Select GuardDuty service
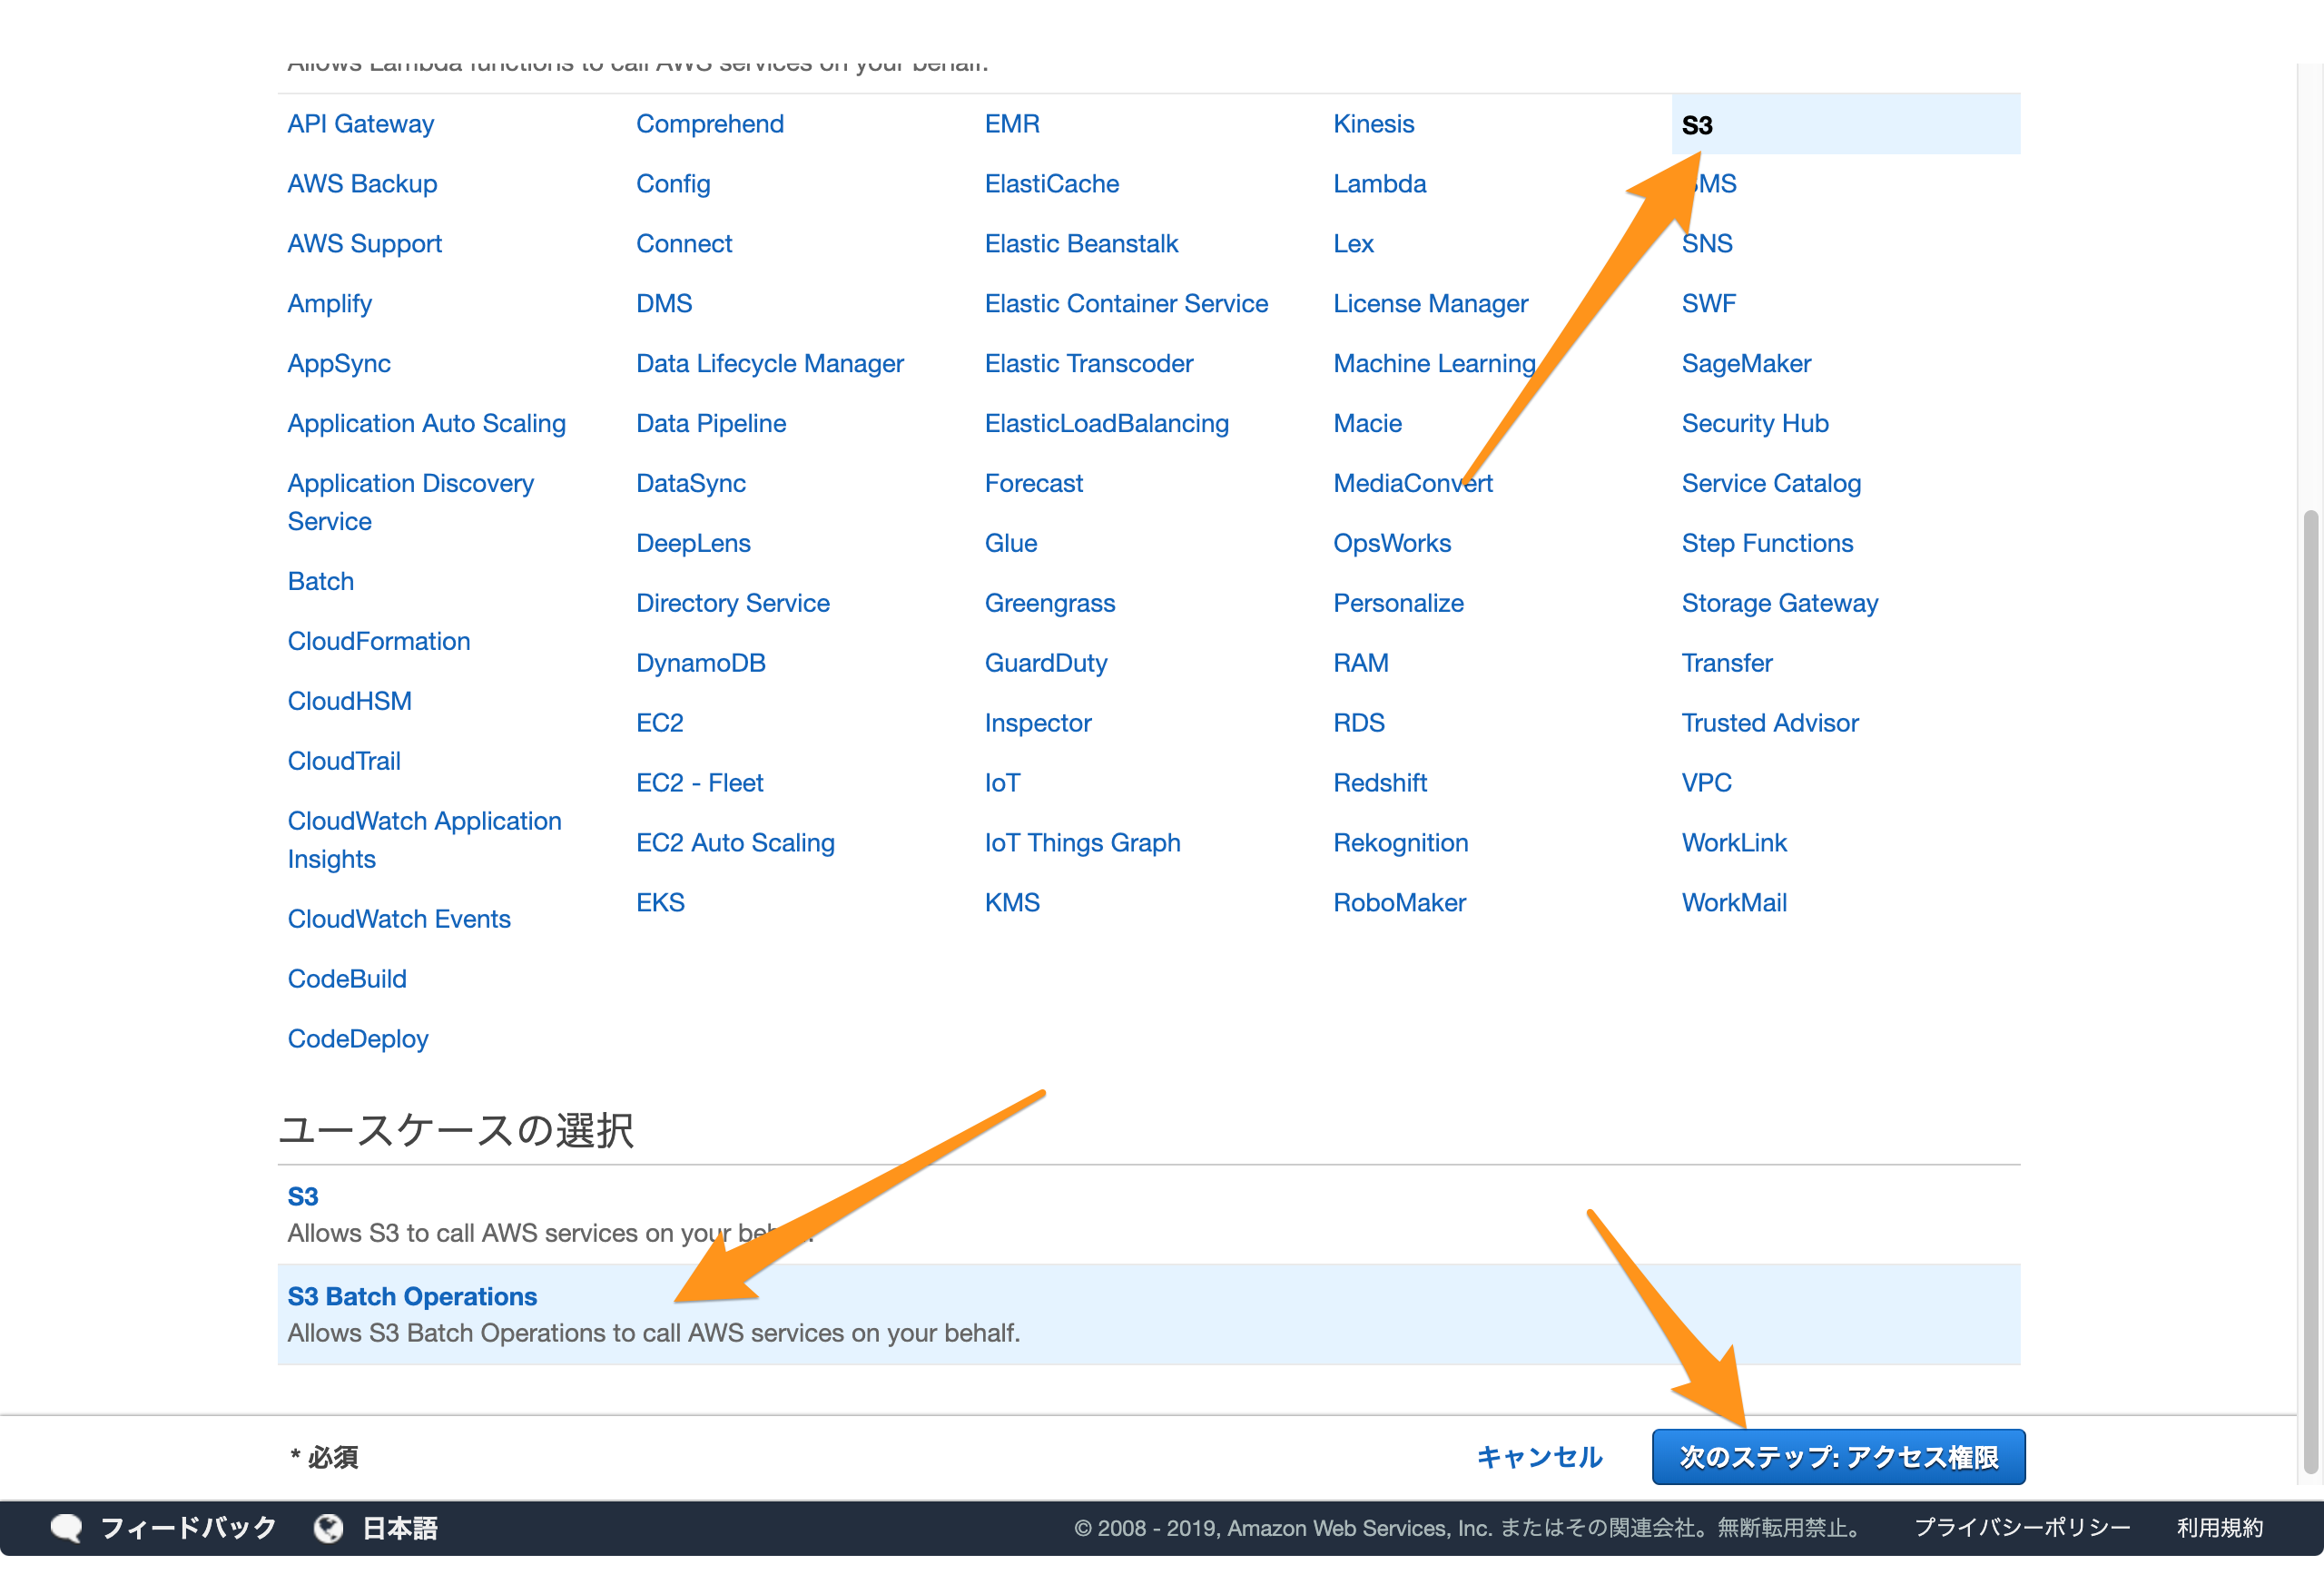 pyautogui.click(x=1045, y=663)
